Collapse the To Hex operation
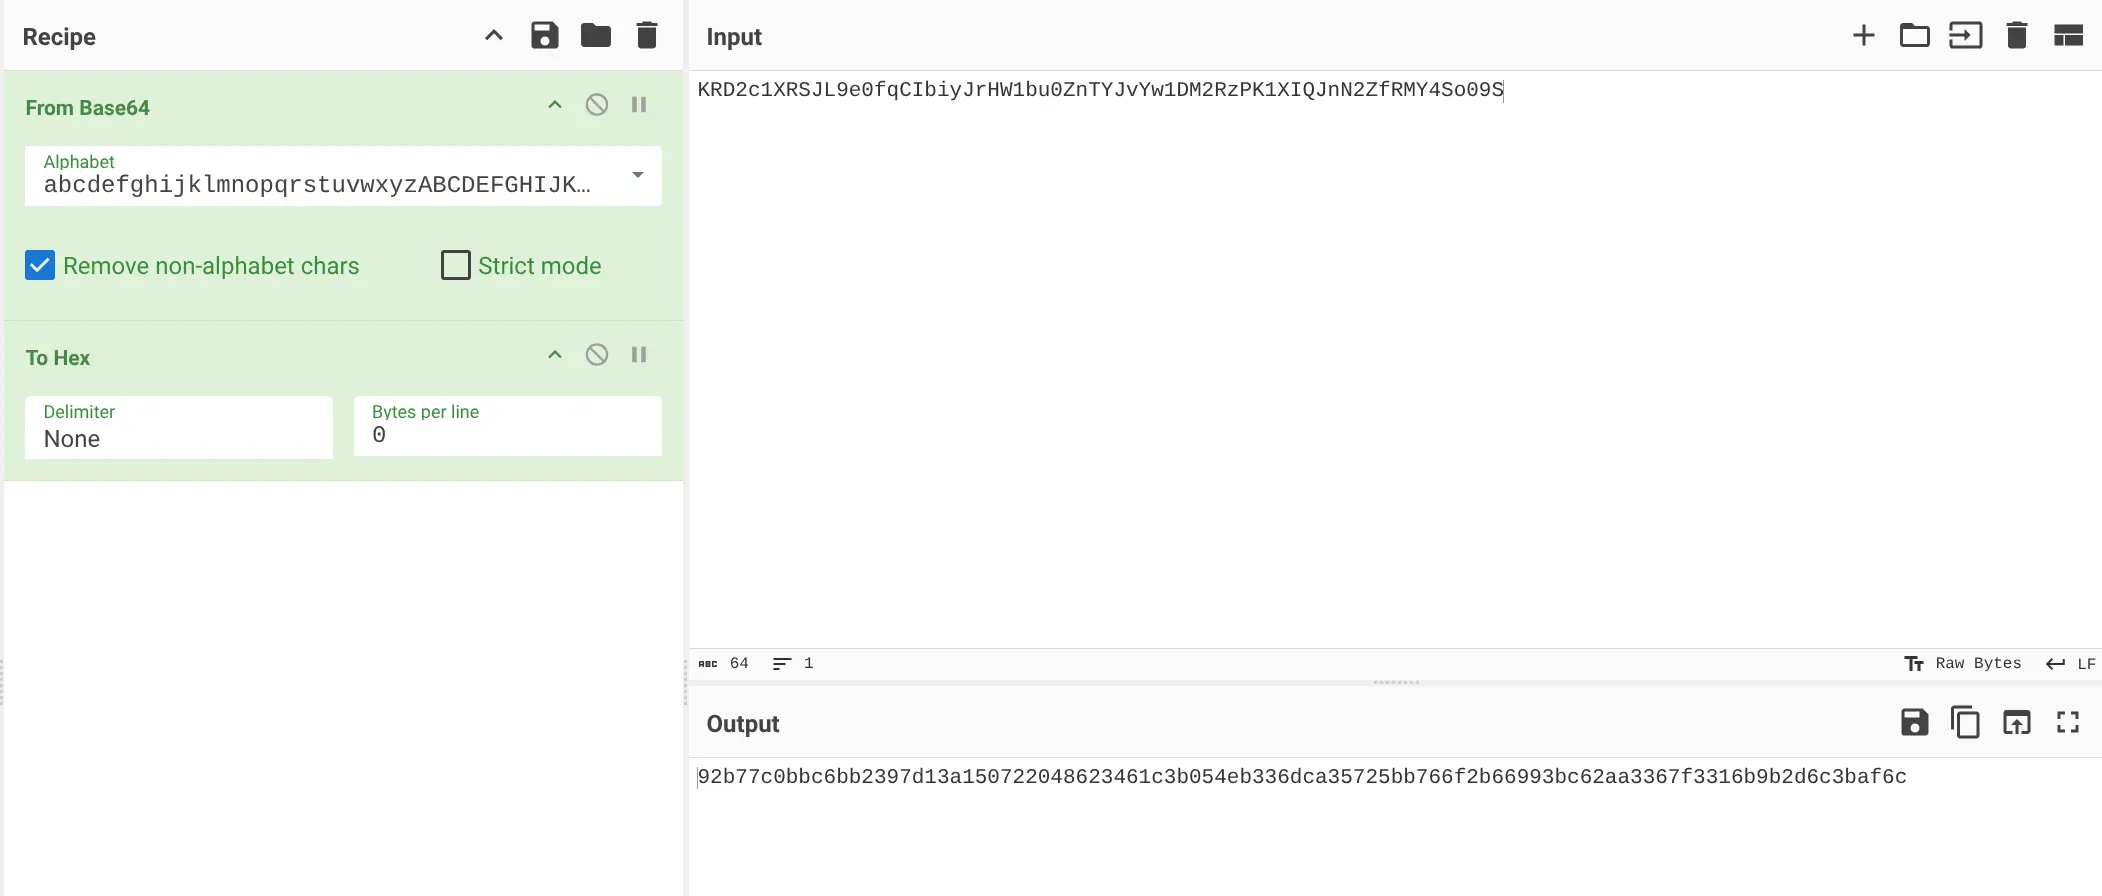This screenshot has height=896, width=2102. click(x=555, y=355)
